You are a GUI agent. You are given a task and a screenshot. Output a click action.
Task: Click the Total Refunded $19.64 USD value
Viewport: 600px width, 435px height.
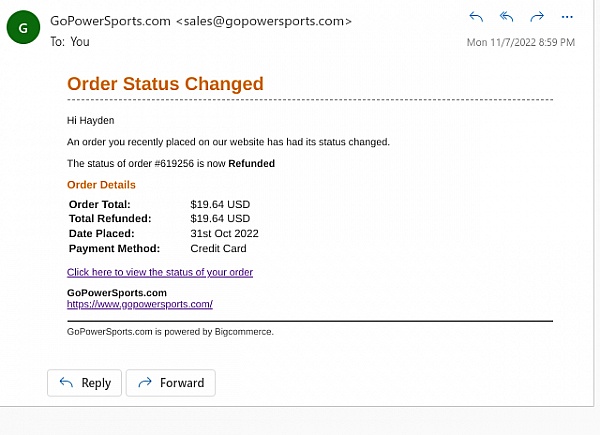[x=220, y=218]
